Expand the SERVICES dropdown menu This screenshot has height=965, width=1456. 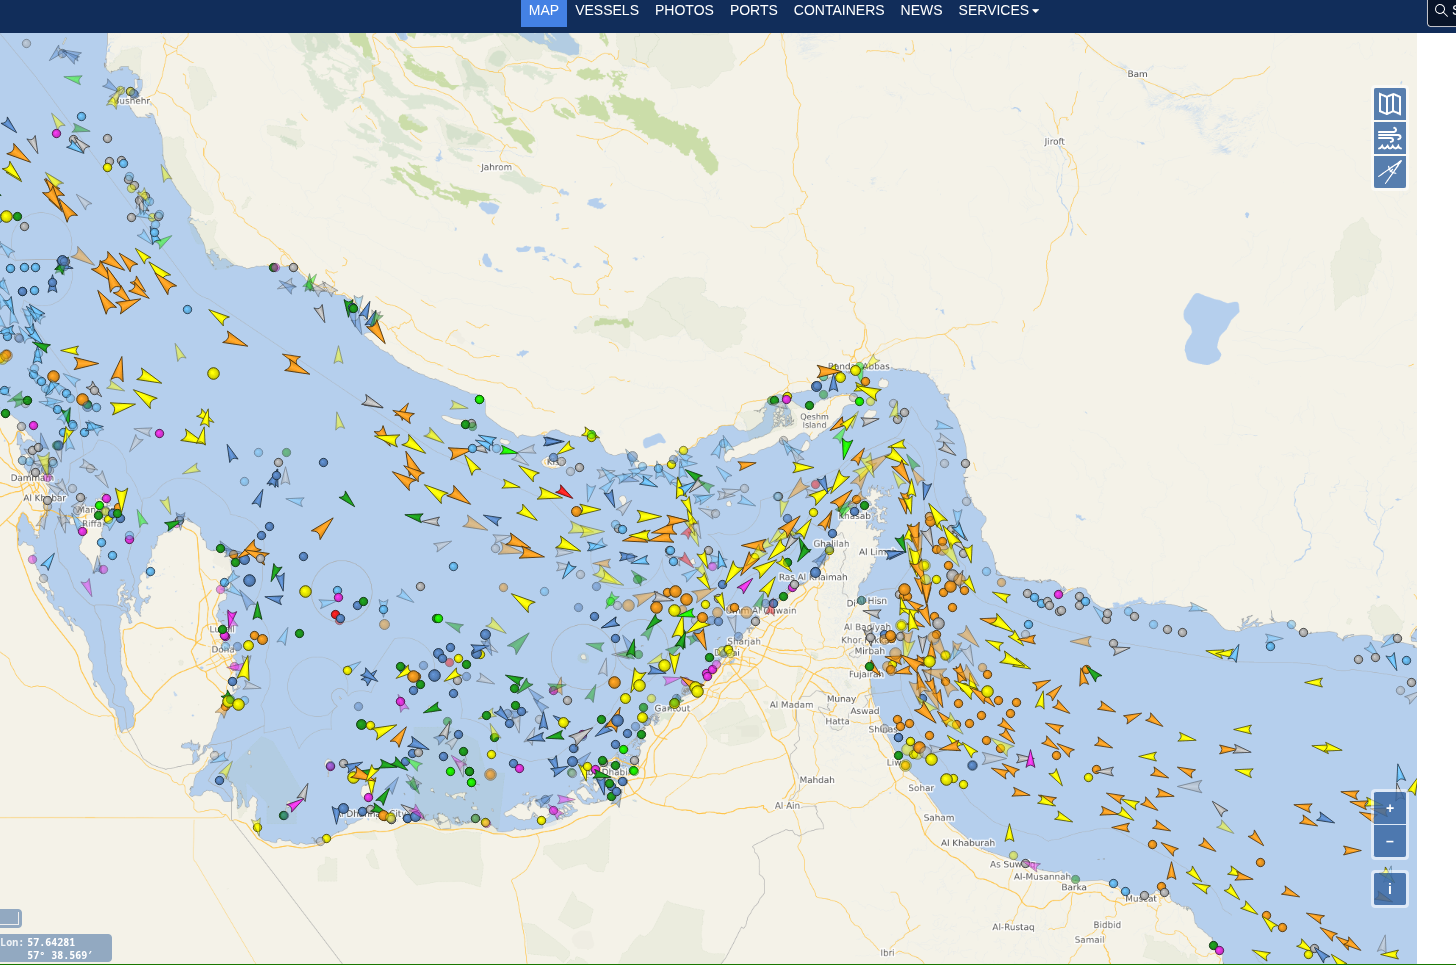pos(998,11)
